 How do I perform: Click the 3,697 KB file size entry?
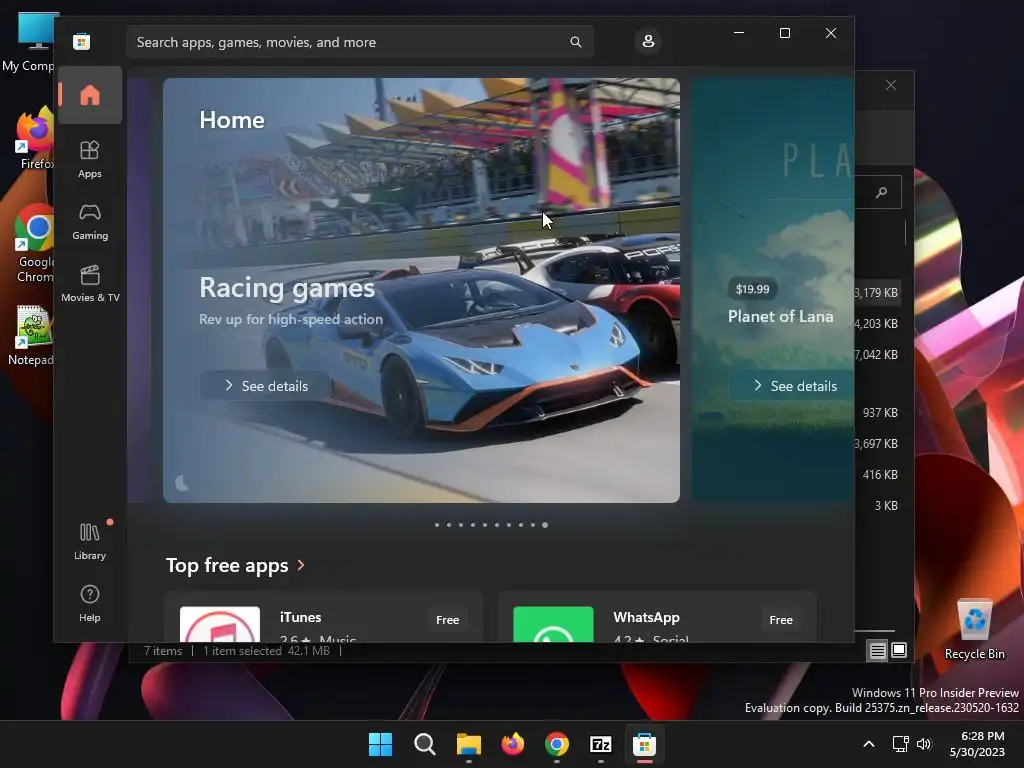click(x=876, y=443)
